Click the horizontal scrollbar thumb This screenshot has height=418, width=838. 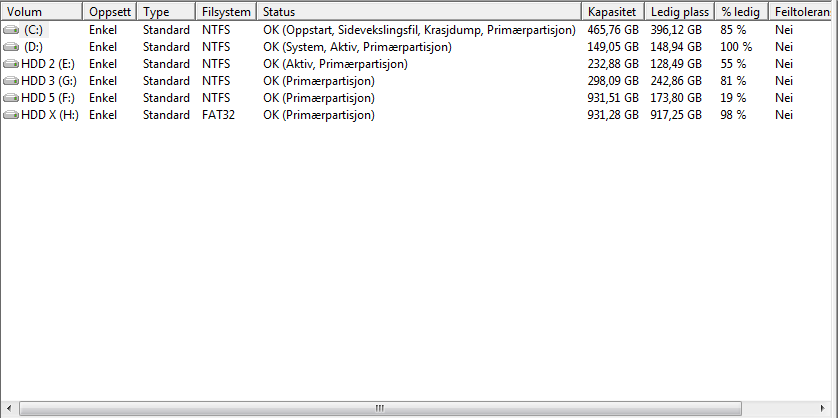[380, 408]
